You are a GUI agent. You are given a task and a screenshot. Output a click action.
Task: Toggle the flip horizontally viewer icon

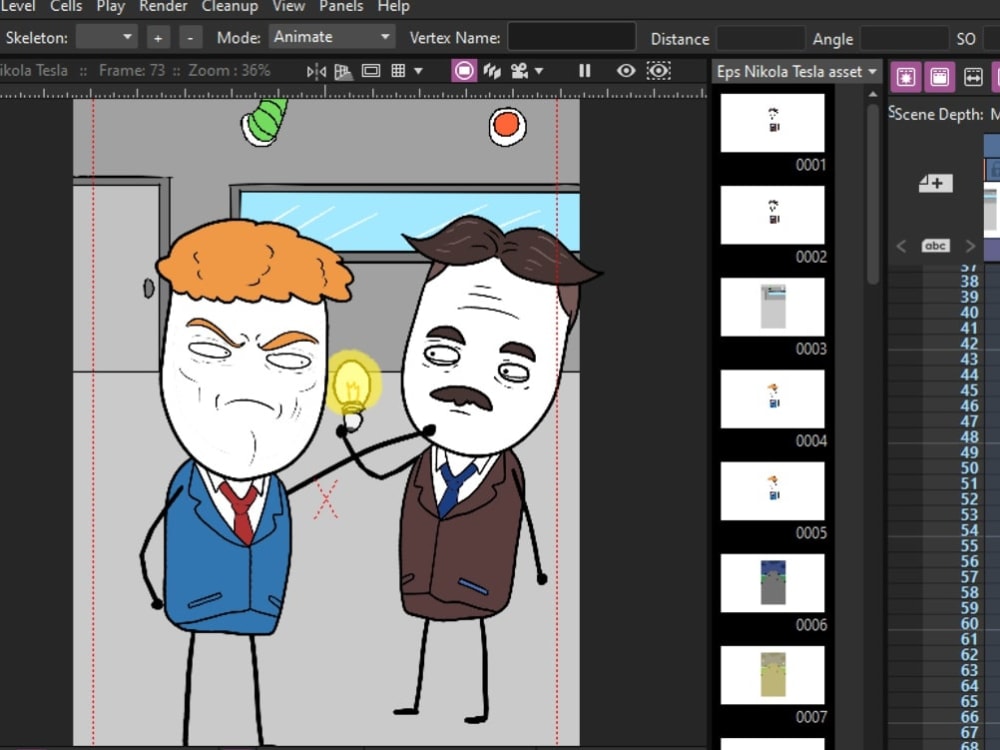click(316, 71)
